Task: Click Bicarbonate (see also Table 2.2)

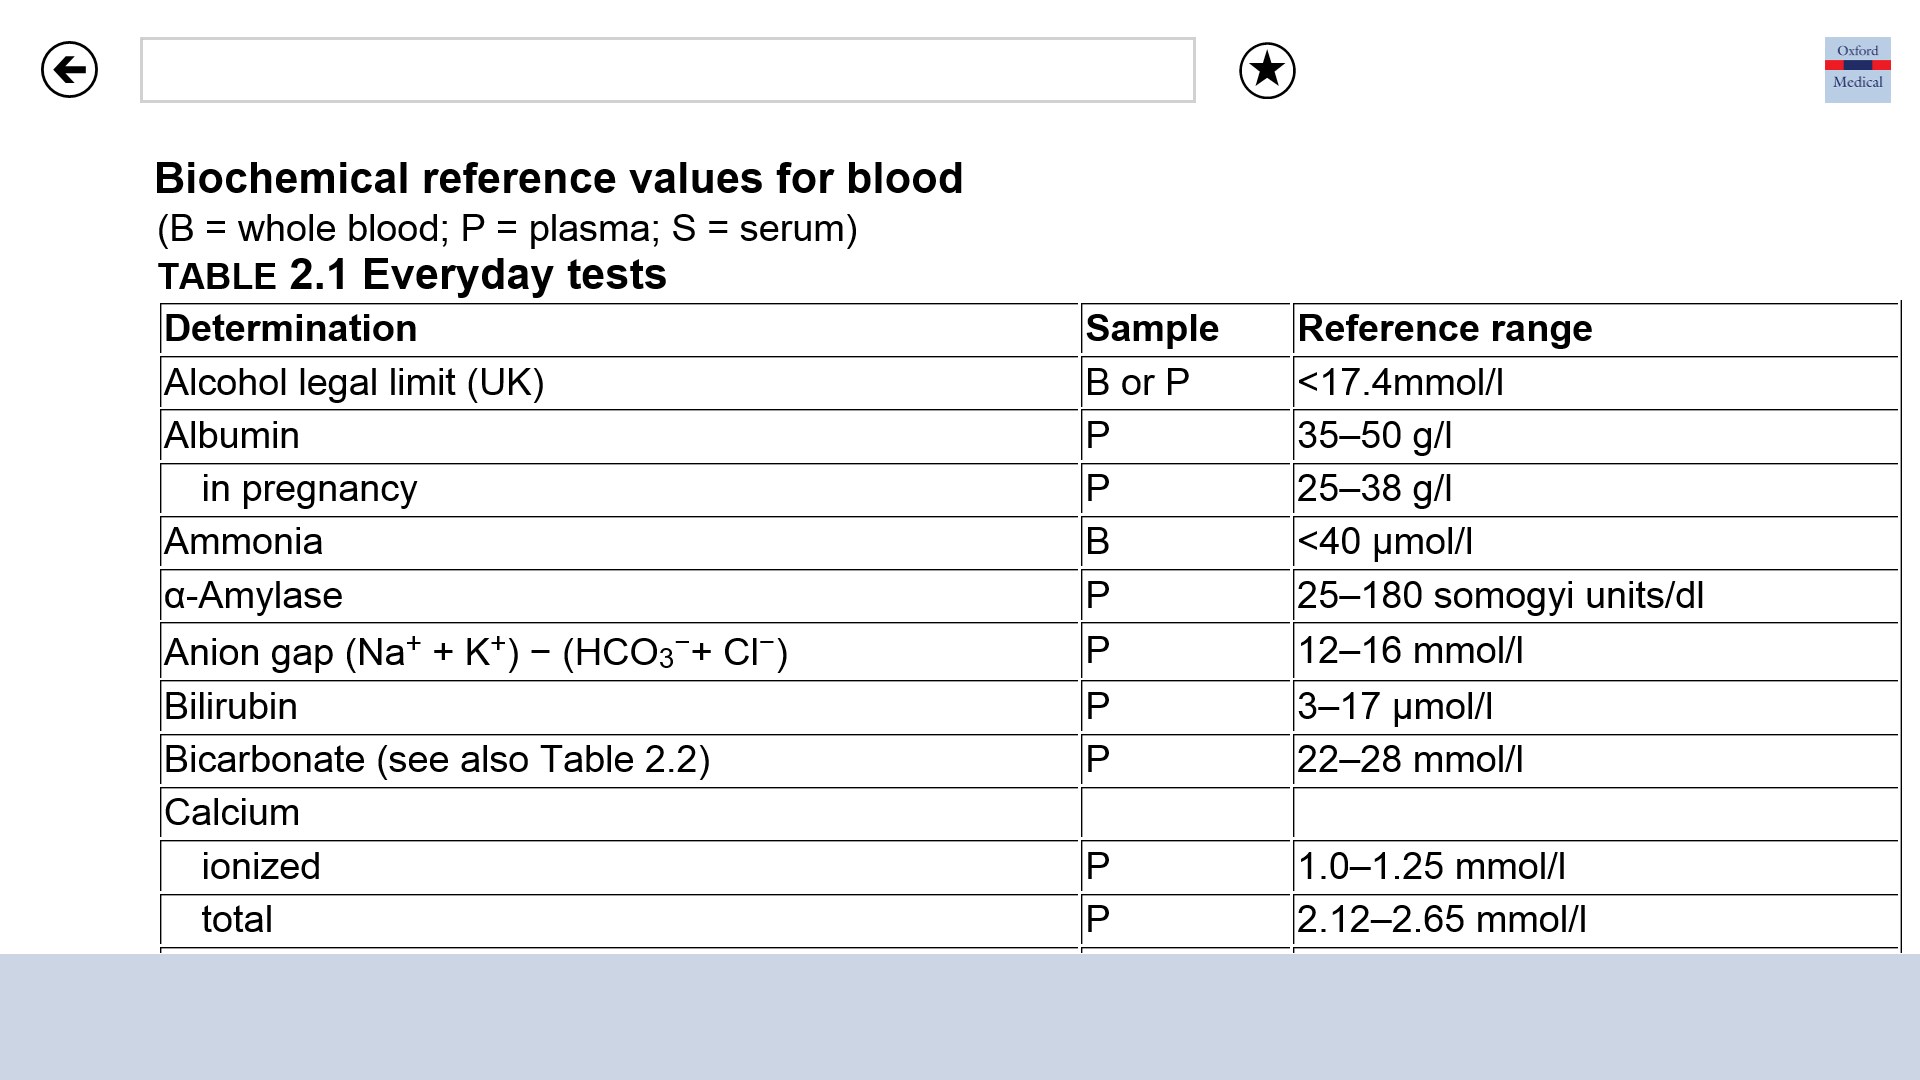Action: (437, 760)
